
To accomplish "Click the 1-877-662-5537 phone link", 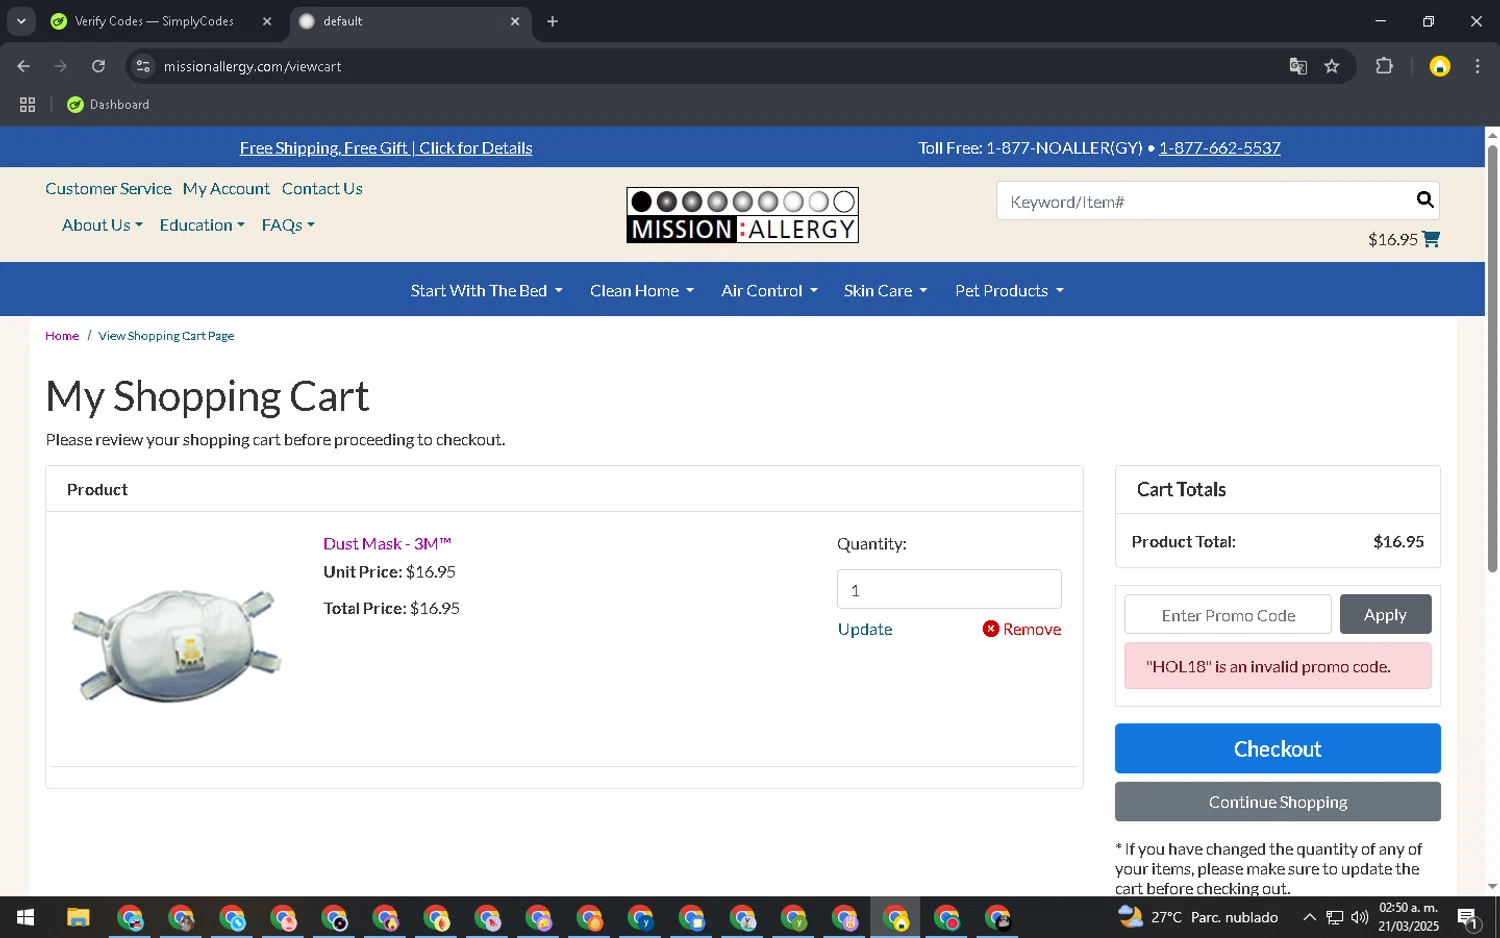I will [1219, 148].
